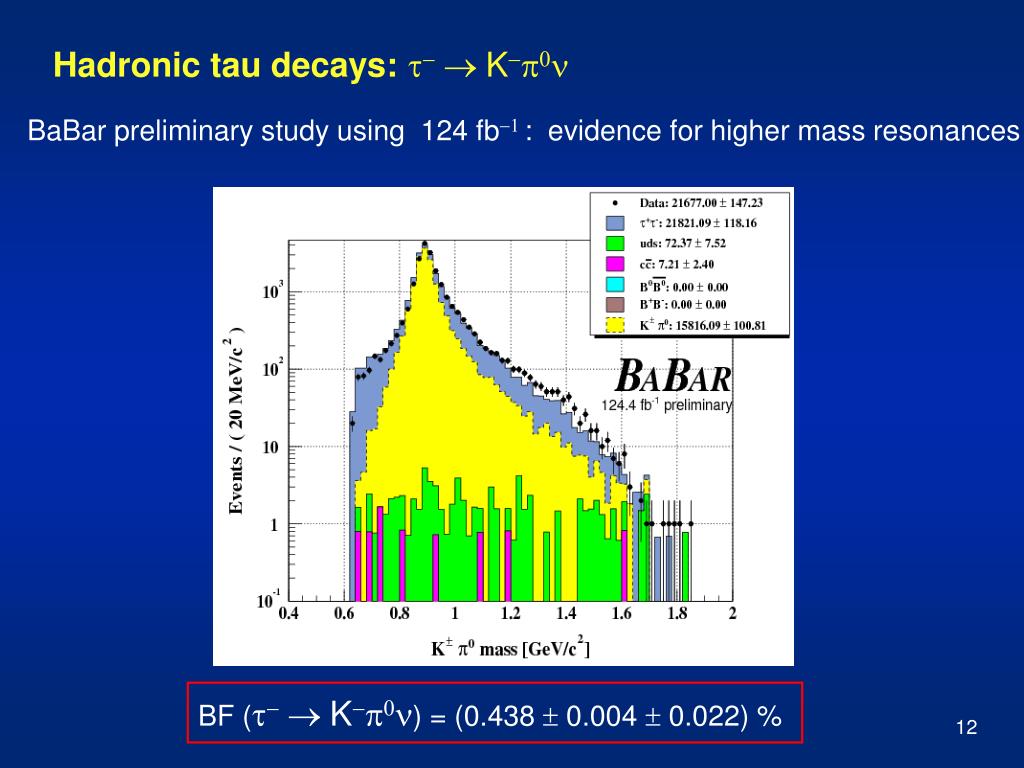Click the magenta legend swatch for cc̄

(x=615, y=264)
